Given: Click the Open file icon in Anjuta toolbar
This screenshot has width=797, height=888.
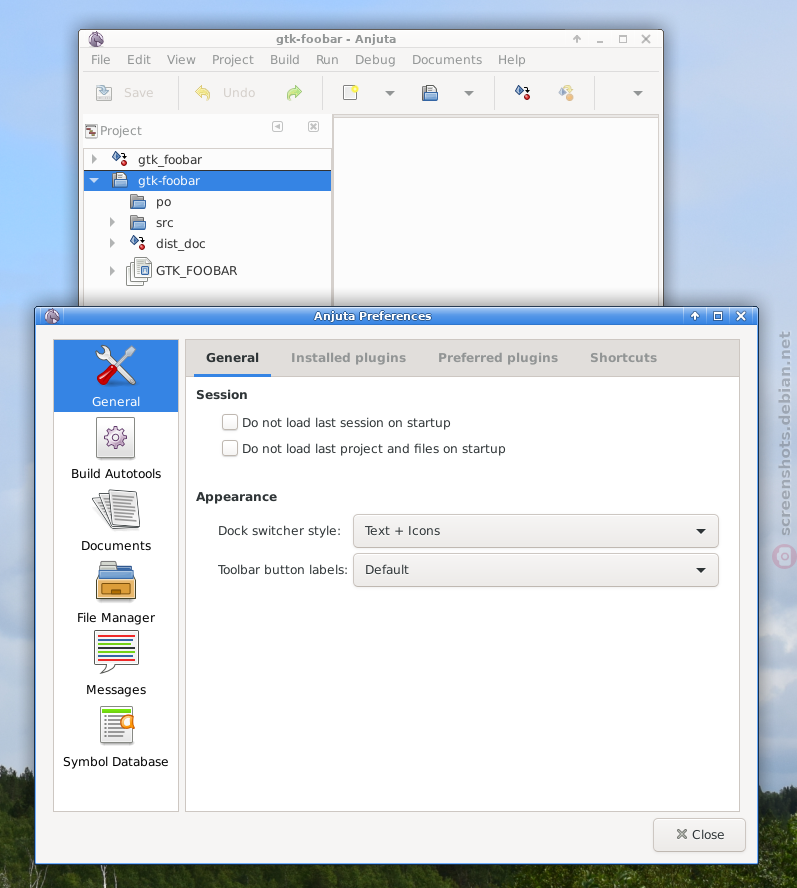Looking at the screenshot, I should click(430, 92).
